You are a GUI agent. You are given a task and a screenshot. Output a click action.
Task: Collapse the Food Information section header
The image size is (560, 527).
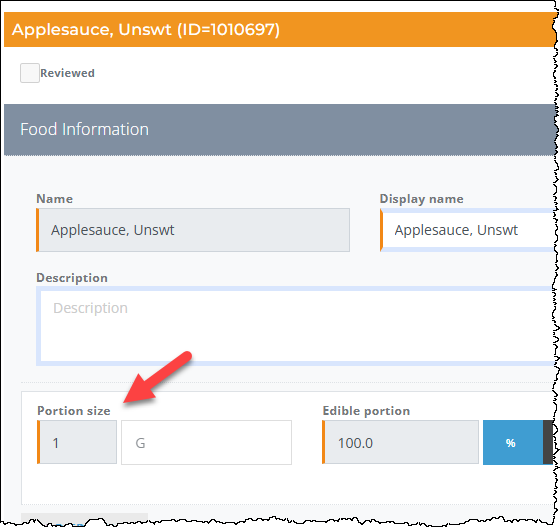[280, 130]
